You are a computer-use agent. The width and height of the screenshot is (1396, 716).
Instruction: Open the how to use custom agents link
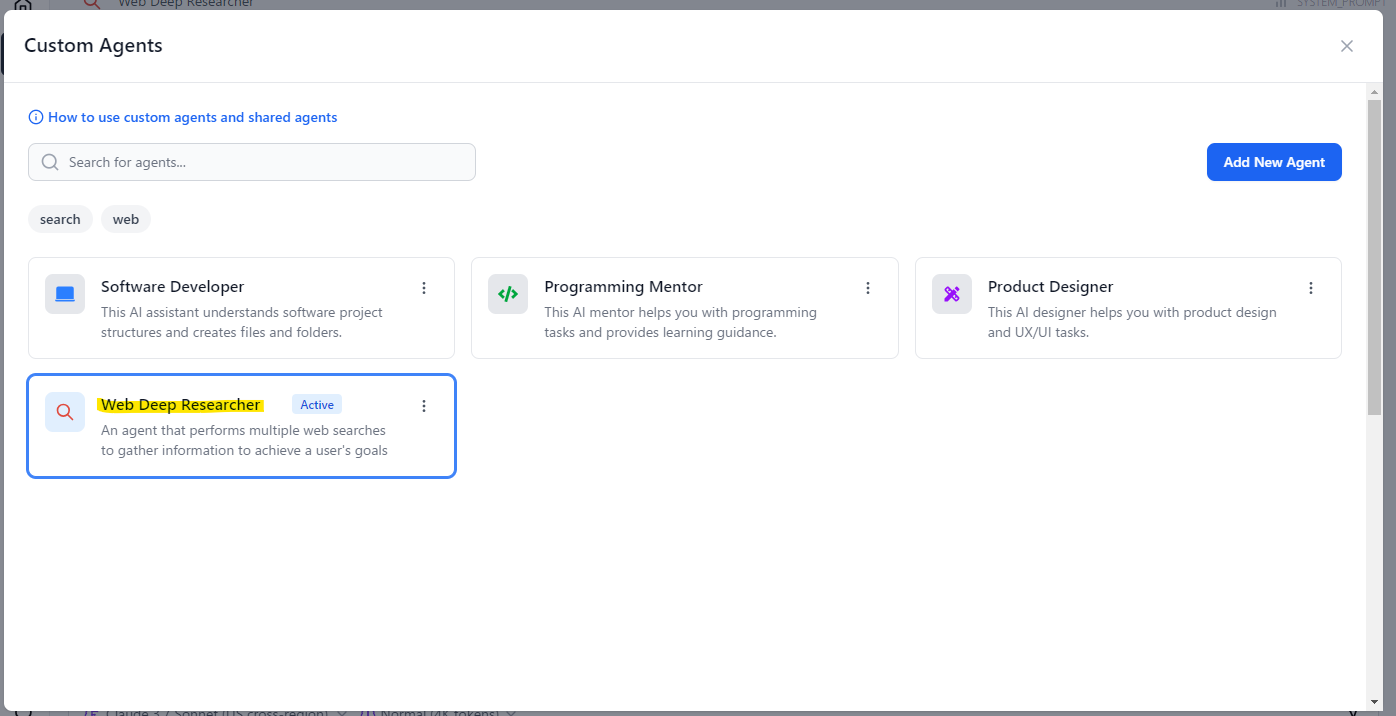click(192, 117)
